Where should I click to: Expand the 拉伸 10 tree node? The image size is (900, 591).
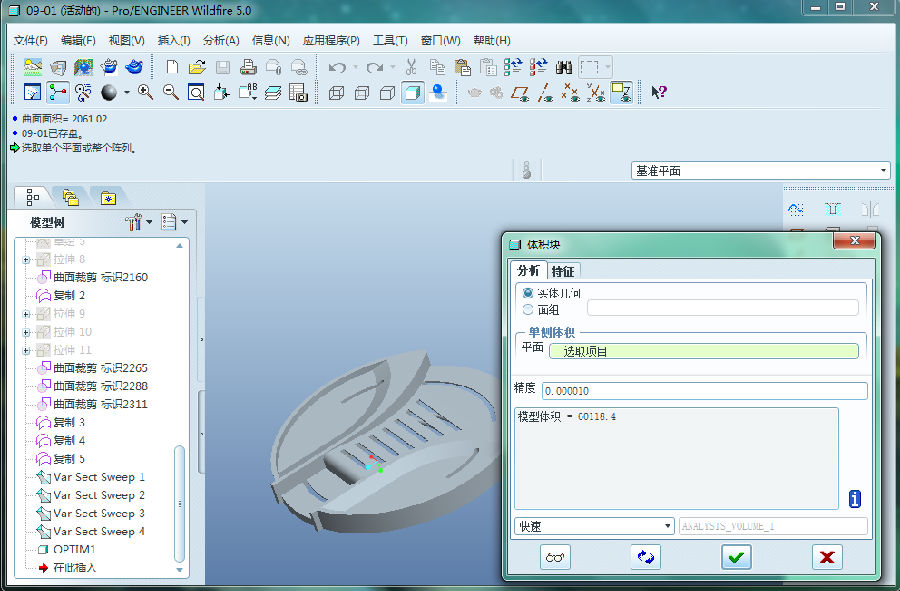25,332
